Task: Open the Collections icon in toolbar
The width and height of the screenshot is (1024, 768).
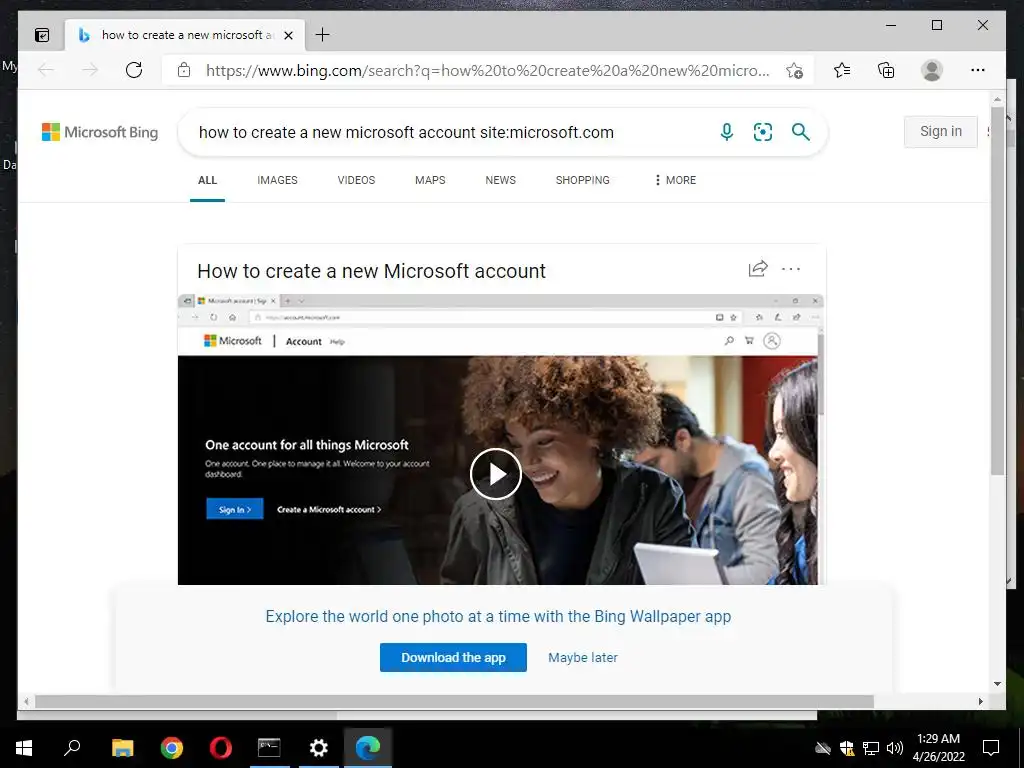Action: [x=886, y=70]
